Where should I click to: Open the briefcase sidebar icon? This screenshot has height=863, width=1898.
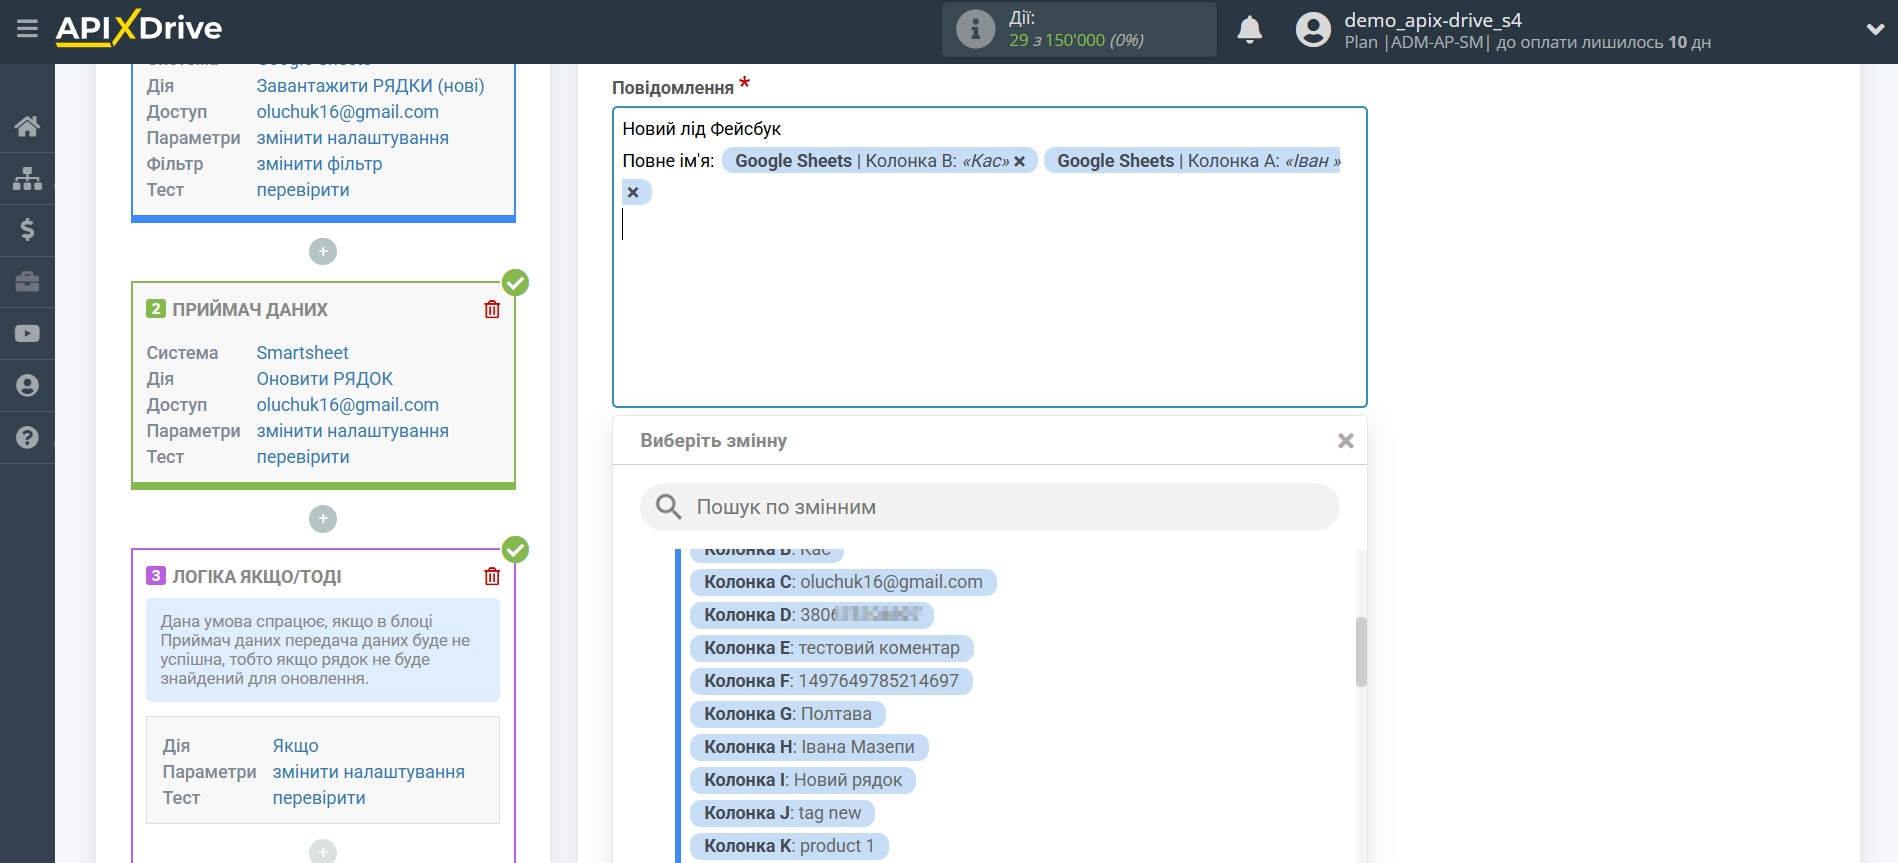pos(27,282)
